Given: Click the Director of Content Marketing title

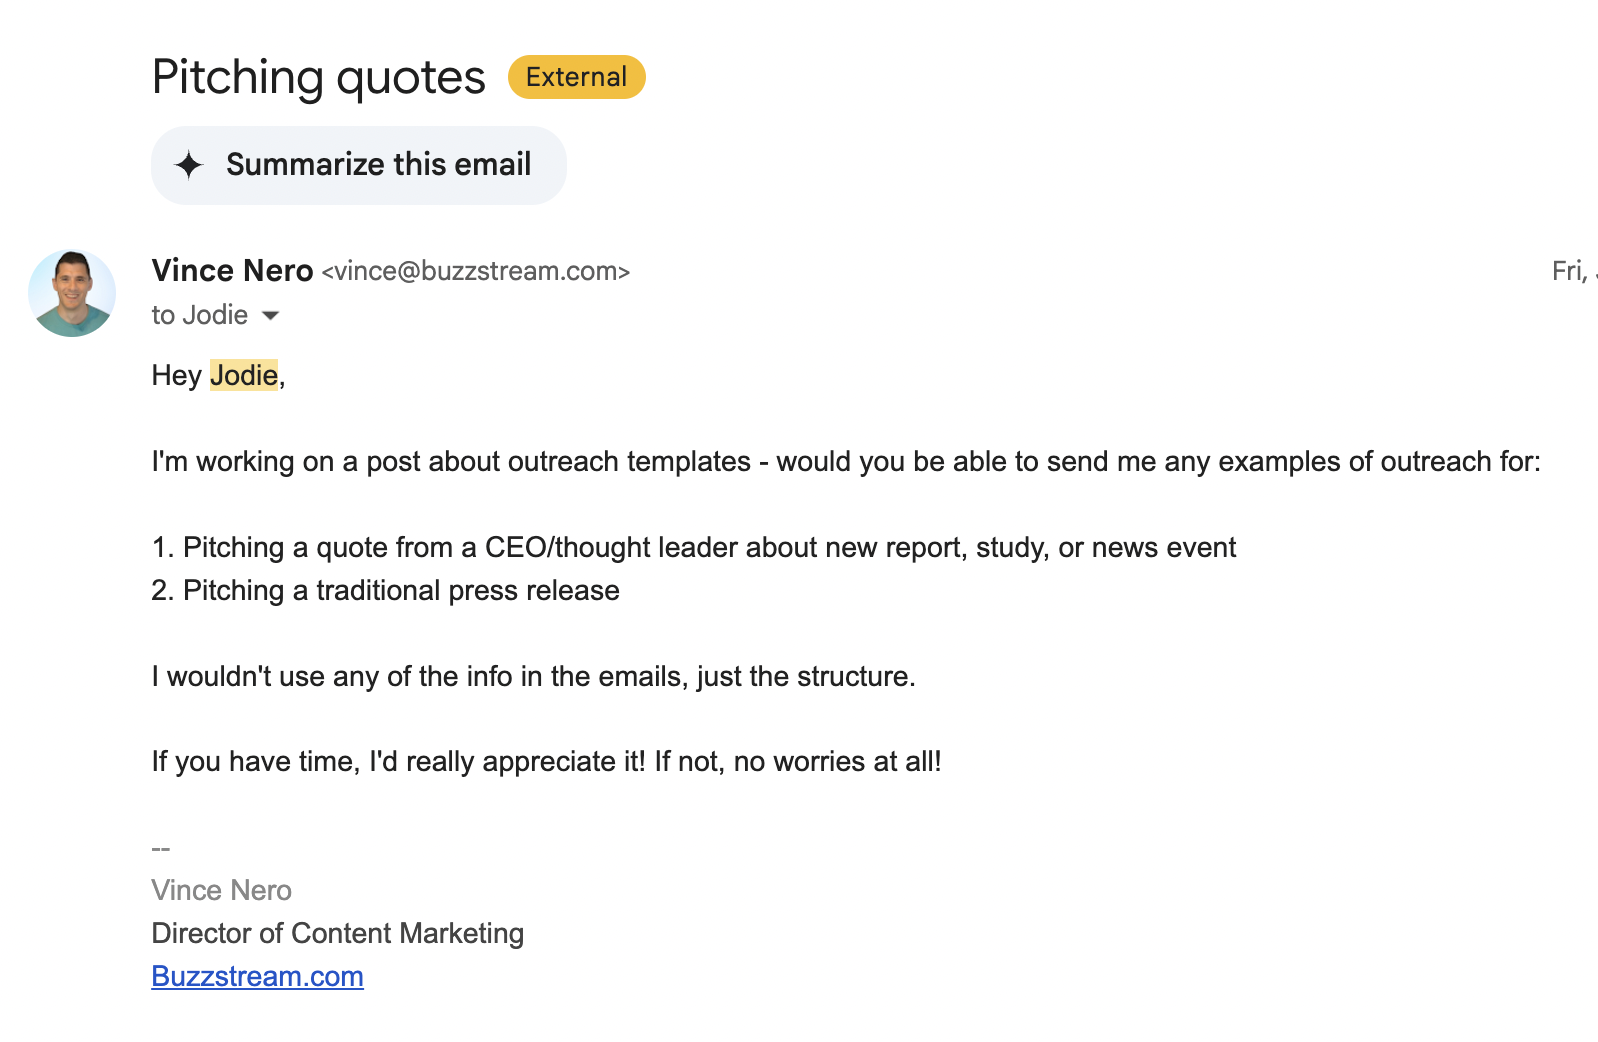Looking at the screenshot, I should (x=337, y=933).
